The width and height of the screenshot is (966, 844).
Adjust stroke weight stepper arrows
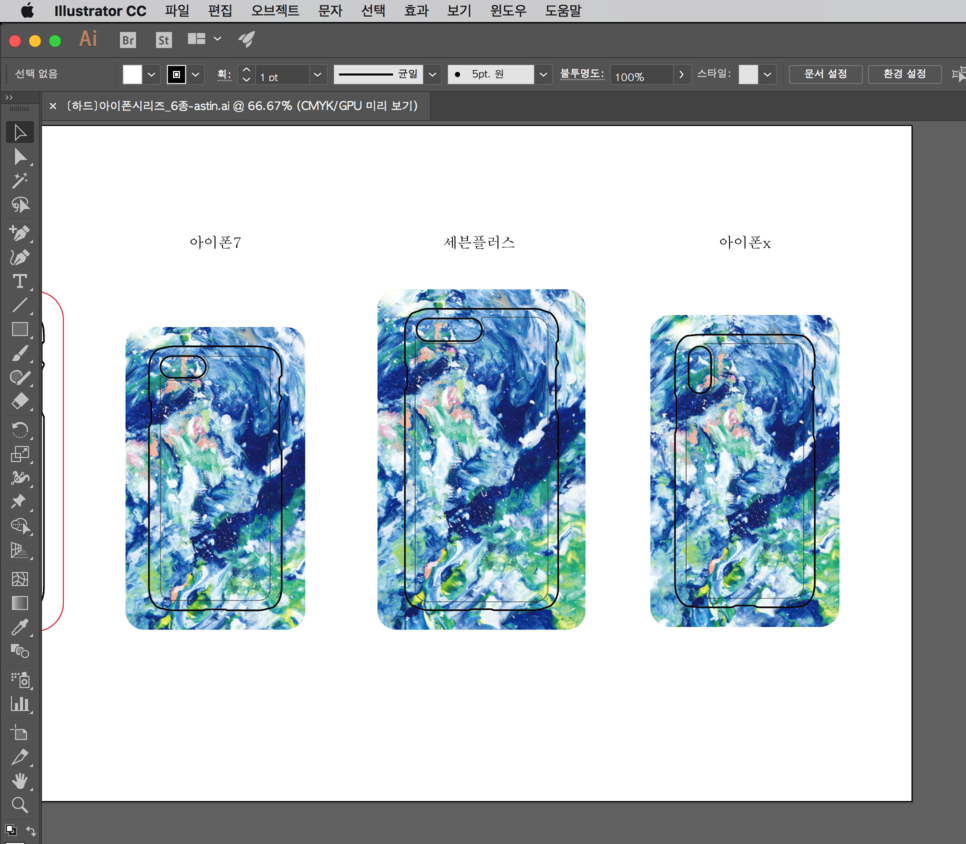pos(246,75)
